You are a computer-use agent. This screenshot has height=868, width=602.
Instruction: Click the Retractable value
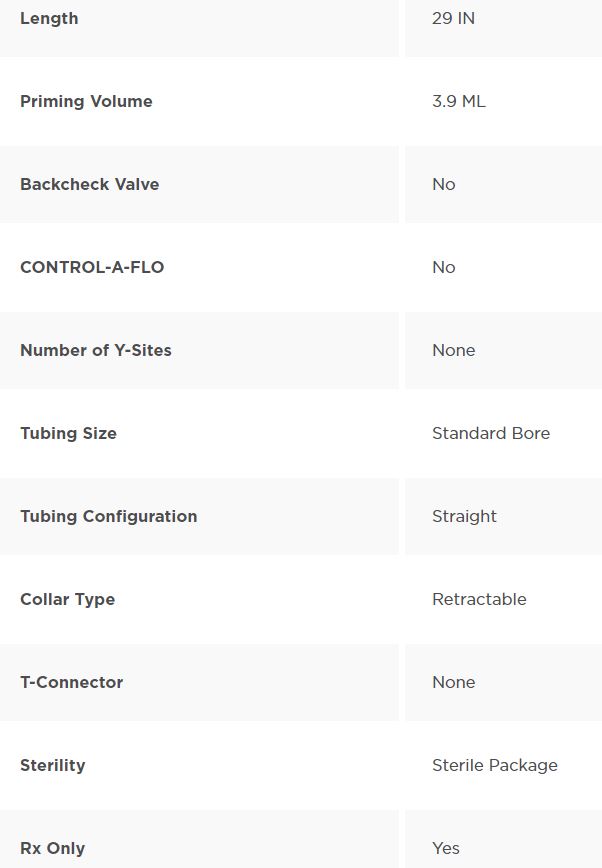pos(479,600)
